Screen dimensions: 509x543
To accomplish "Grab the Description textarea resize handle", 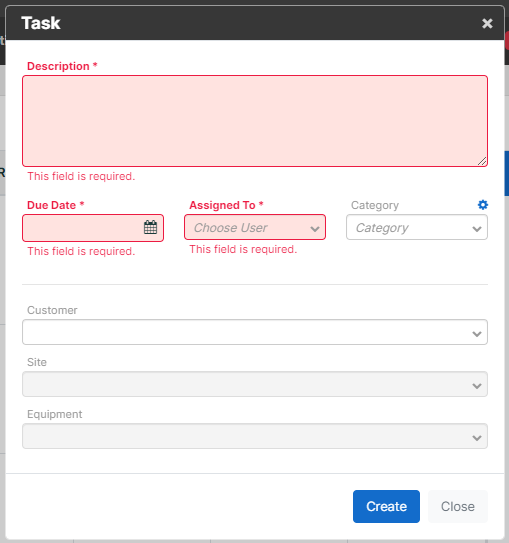I will (x=482, y=161).
